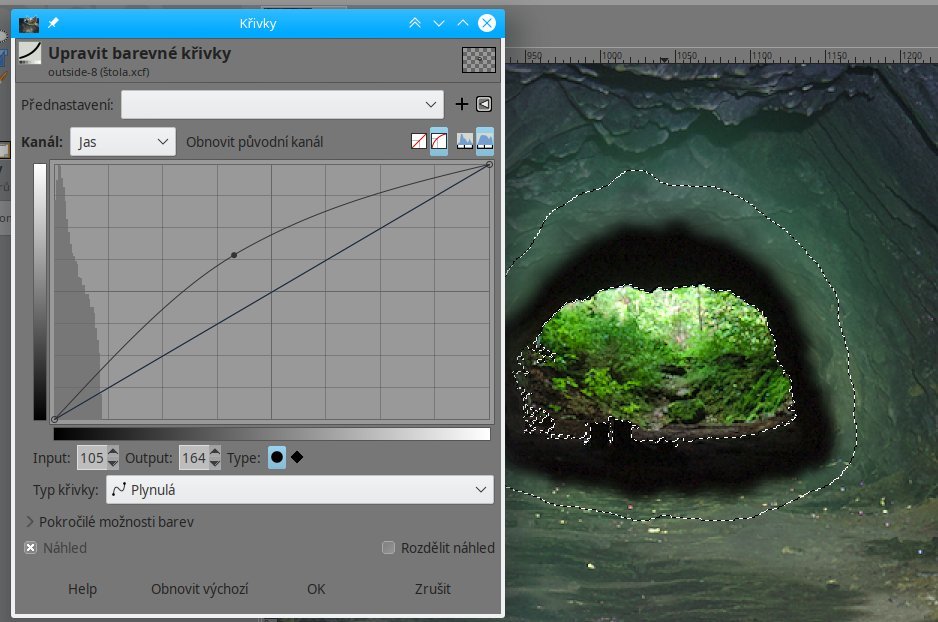Open the preset management menu icon
This screenshot has width=938, height=622.
484,104
